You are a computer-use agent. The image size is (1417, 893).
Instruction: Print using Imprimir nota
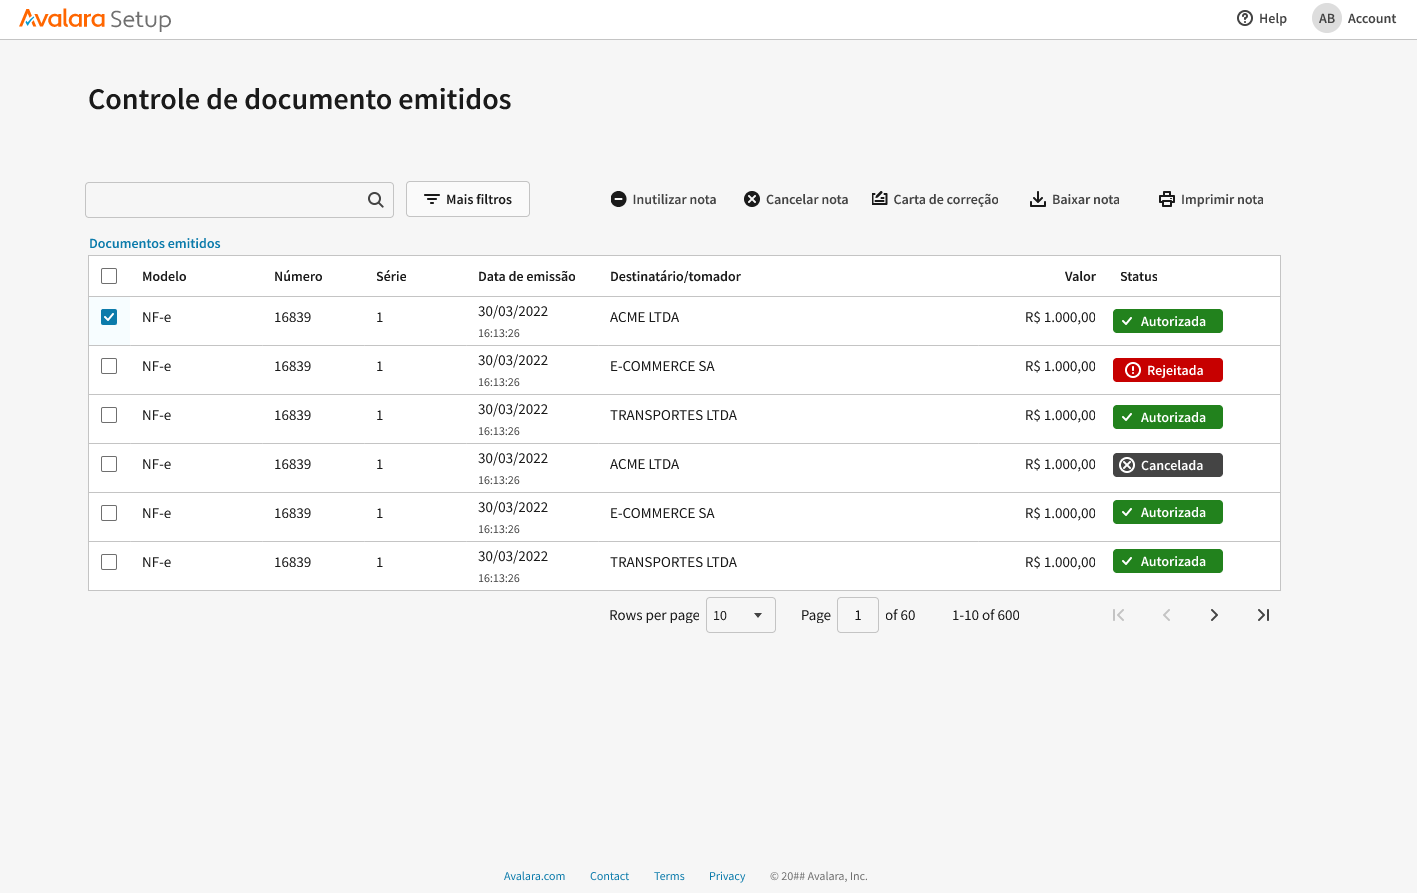pos(1211,199)
